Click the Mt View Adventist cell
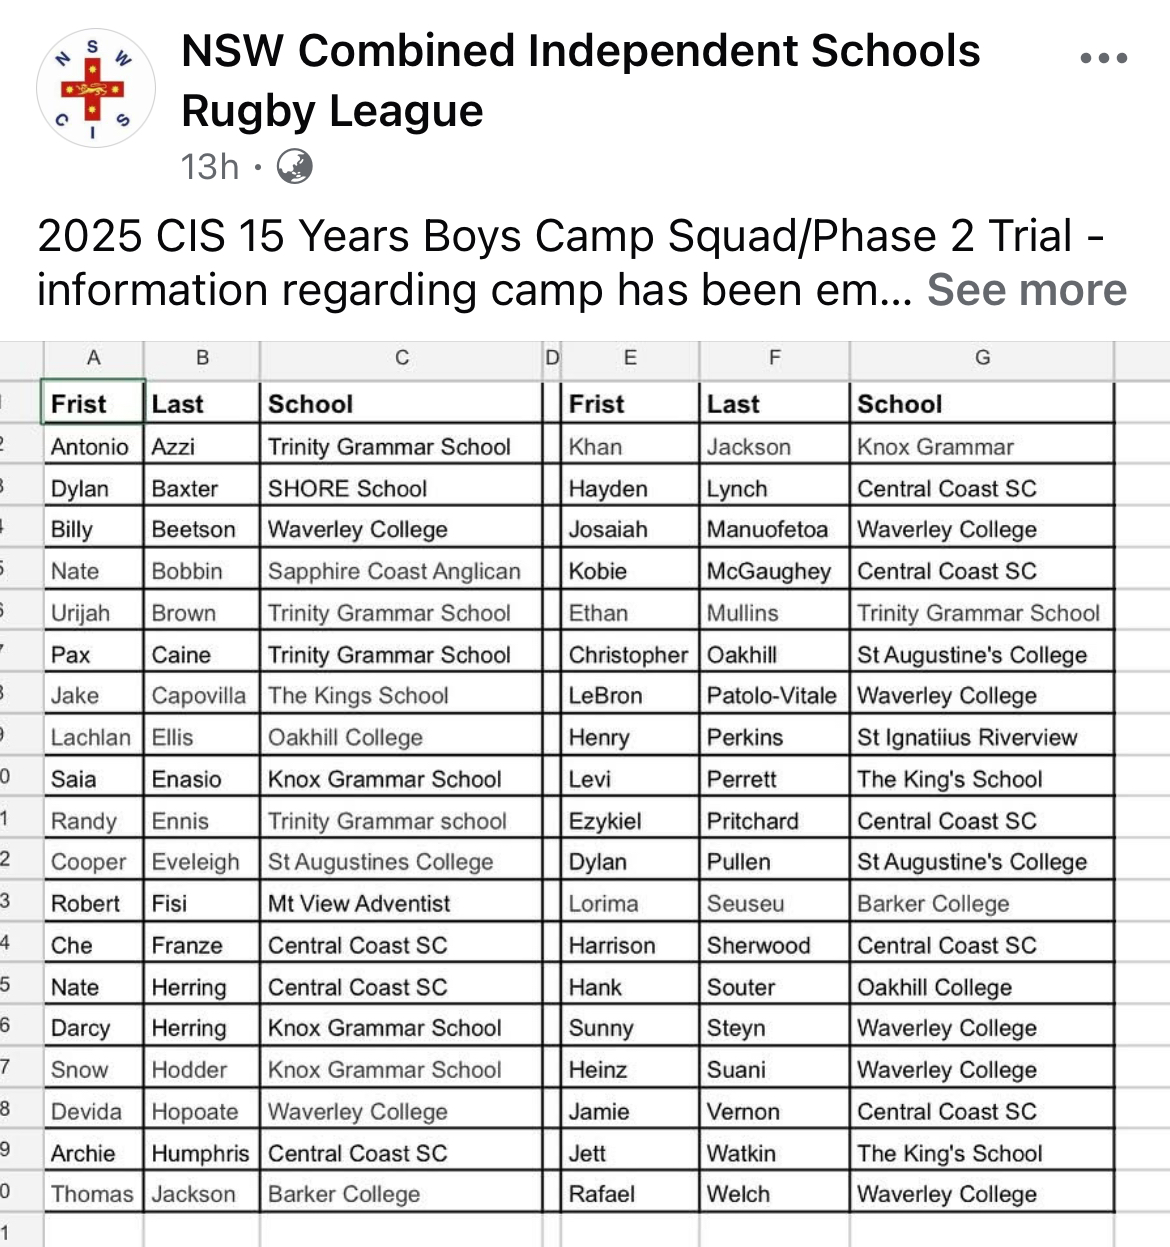This screenshot has width=1170, height=1247. (401, 903)
